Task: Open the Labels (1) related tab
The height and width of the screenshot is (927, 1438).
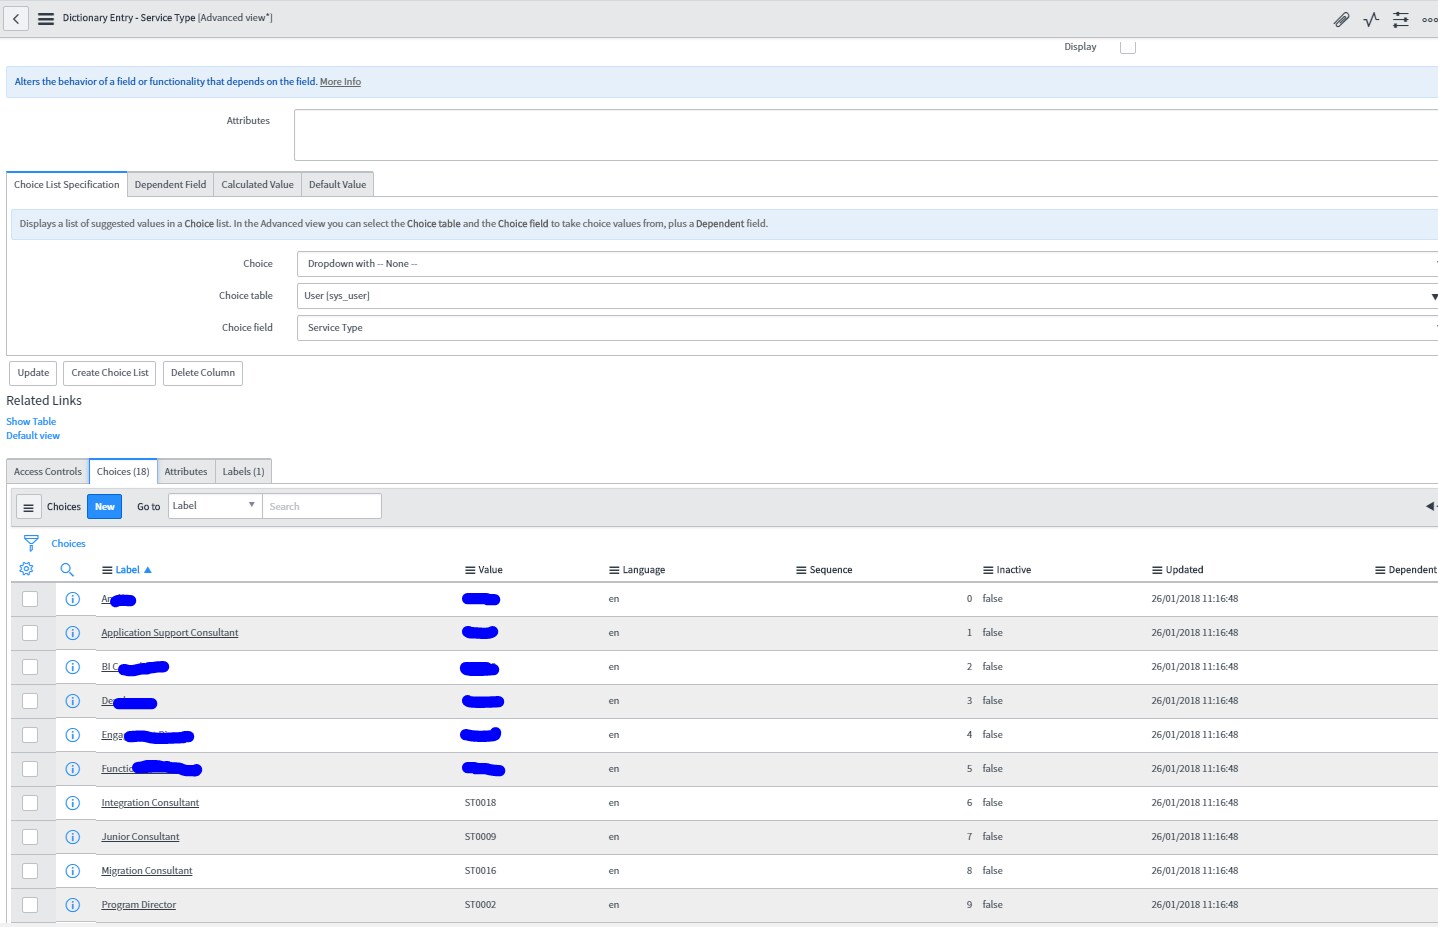Action: [243, 472]
